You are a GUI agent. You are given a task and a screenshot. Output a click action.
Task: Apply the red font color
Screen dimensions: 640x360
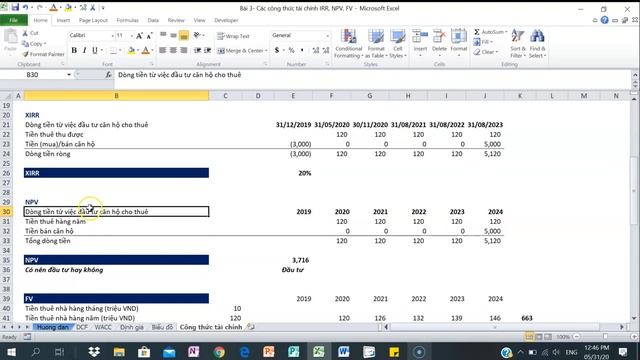(145, 51)
